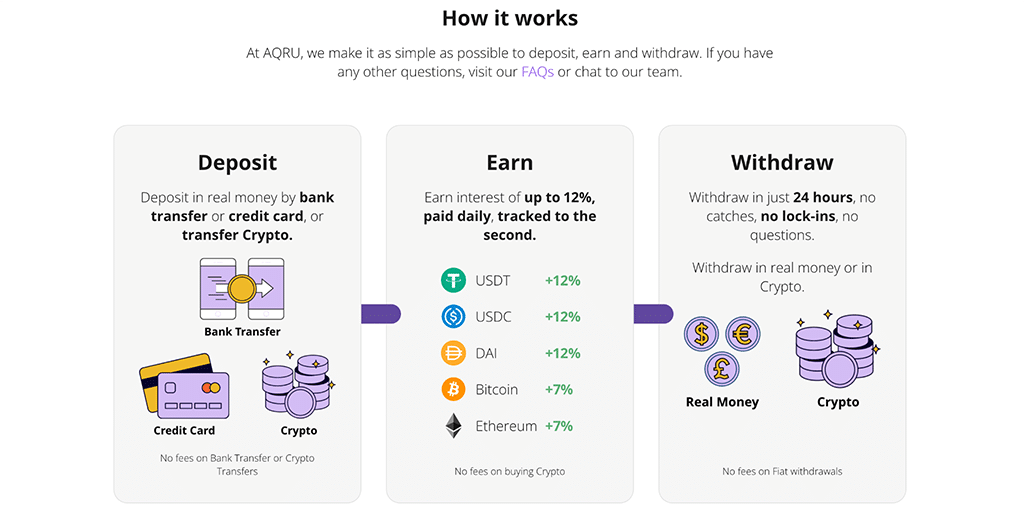Click the dollar sign coin icon
This screenshot has height=518, width=1024.
pos(701,334)
